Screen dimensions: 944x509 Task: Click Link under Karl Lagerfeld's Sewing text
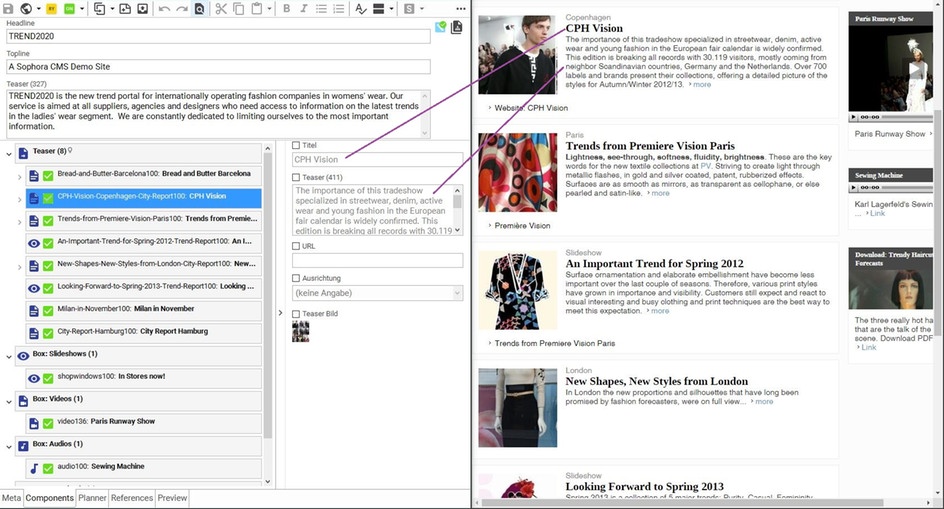point(877,213)
